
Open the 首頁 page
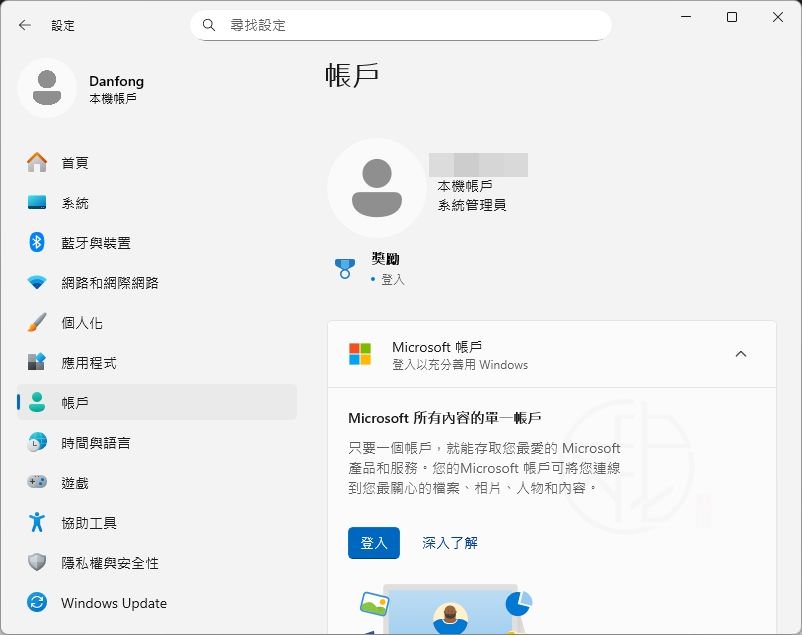click(x=157, y=163)
